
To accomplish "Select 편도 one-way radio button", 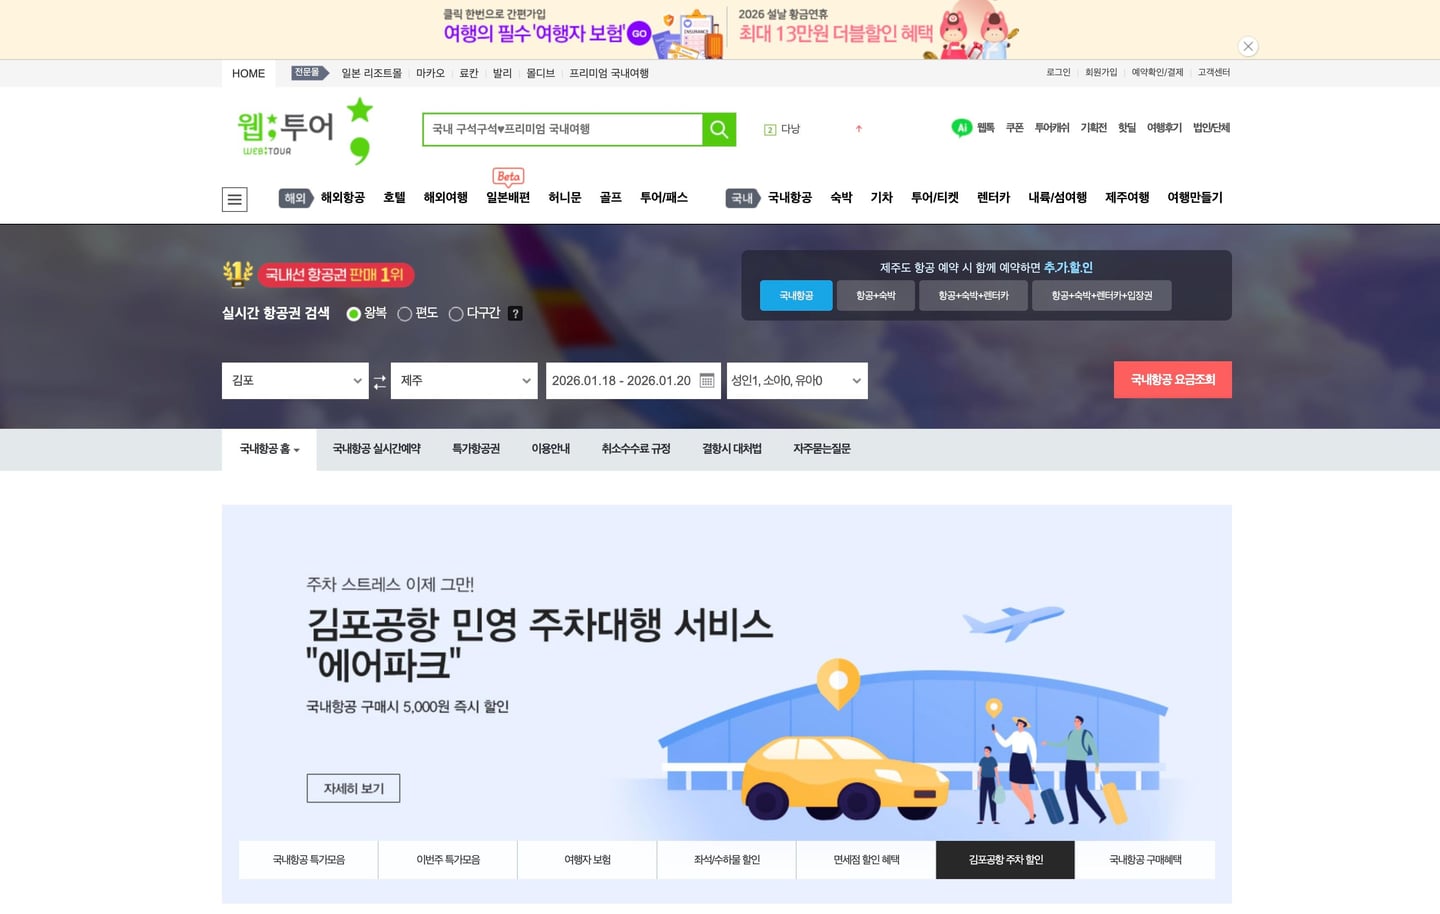I will pos(405,314).
